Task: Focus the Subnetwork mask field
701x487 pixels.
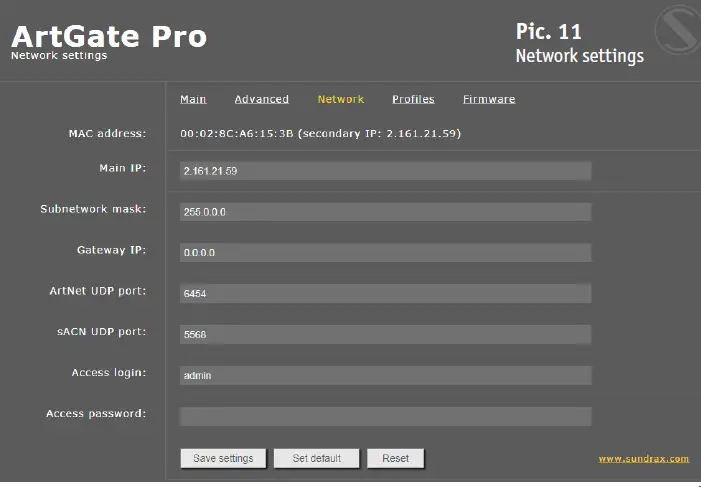Action: pyautogui.click(x=385, y=212)
